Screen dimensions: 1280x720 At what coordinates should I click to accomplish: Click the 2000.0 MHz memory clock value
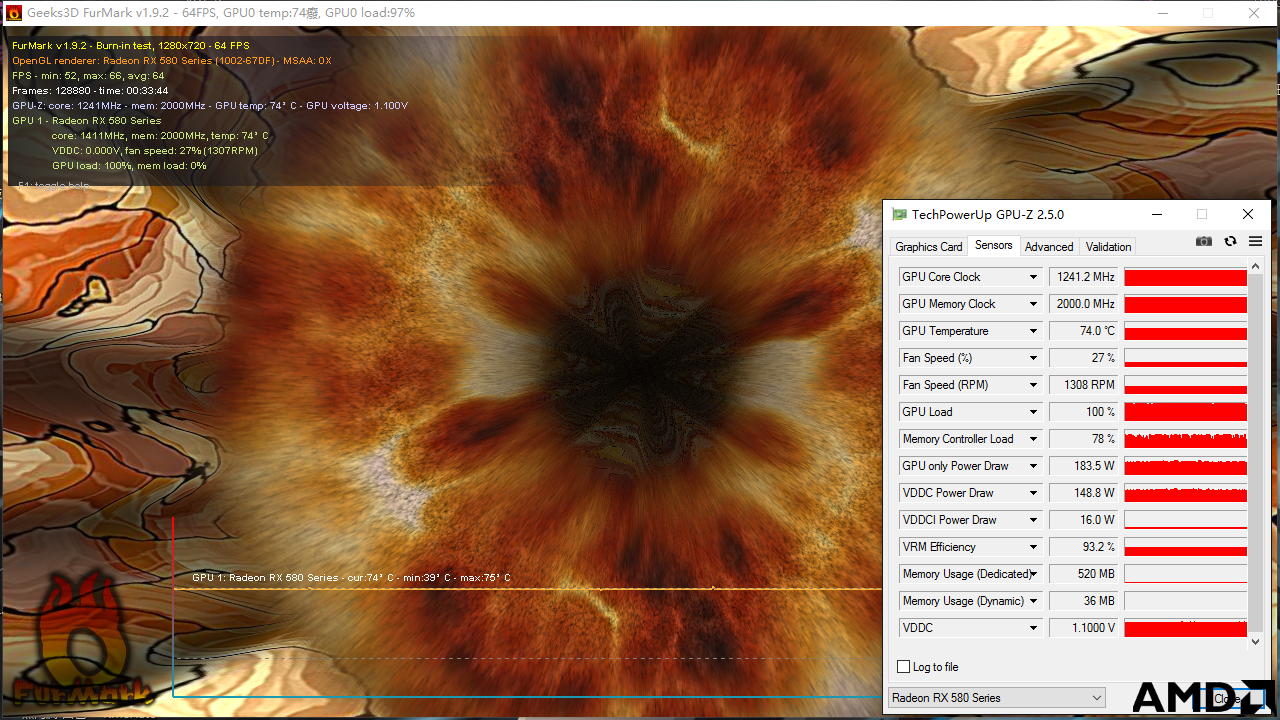(x=1083, y=304)
